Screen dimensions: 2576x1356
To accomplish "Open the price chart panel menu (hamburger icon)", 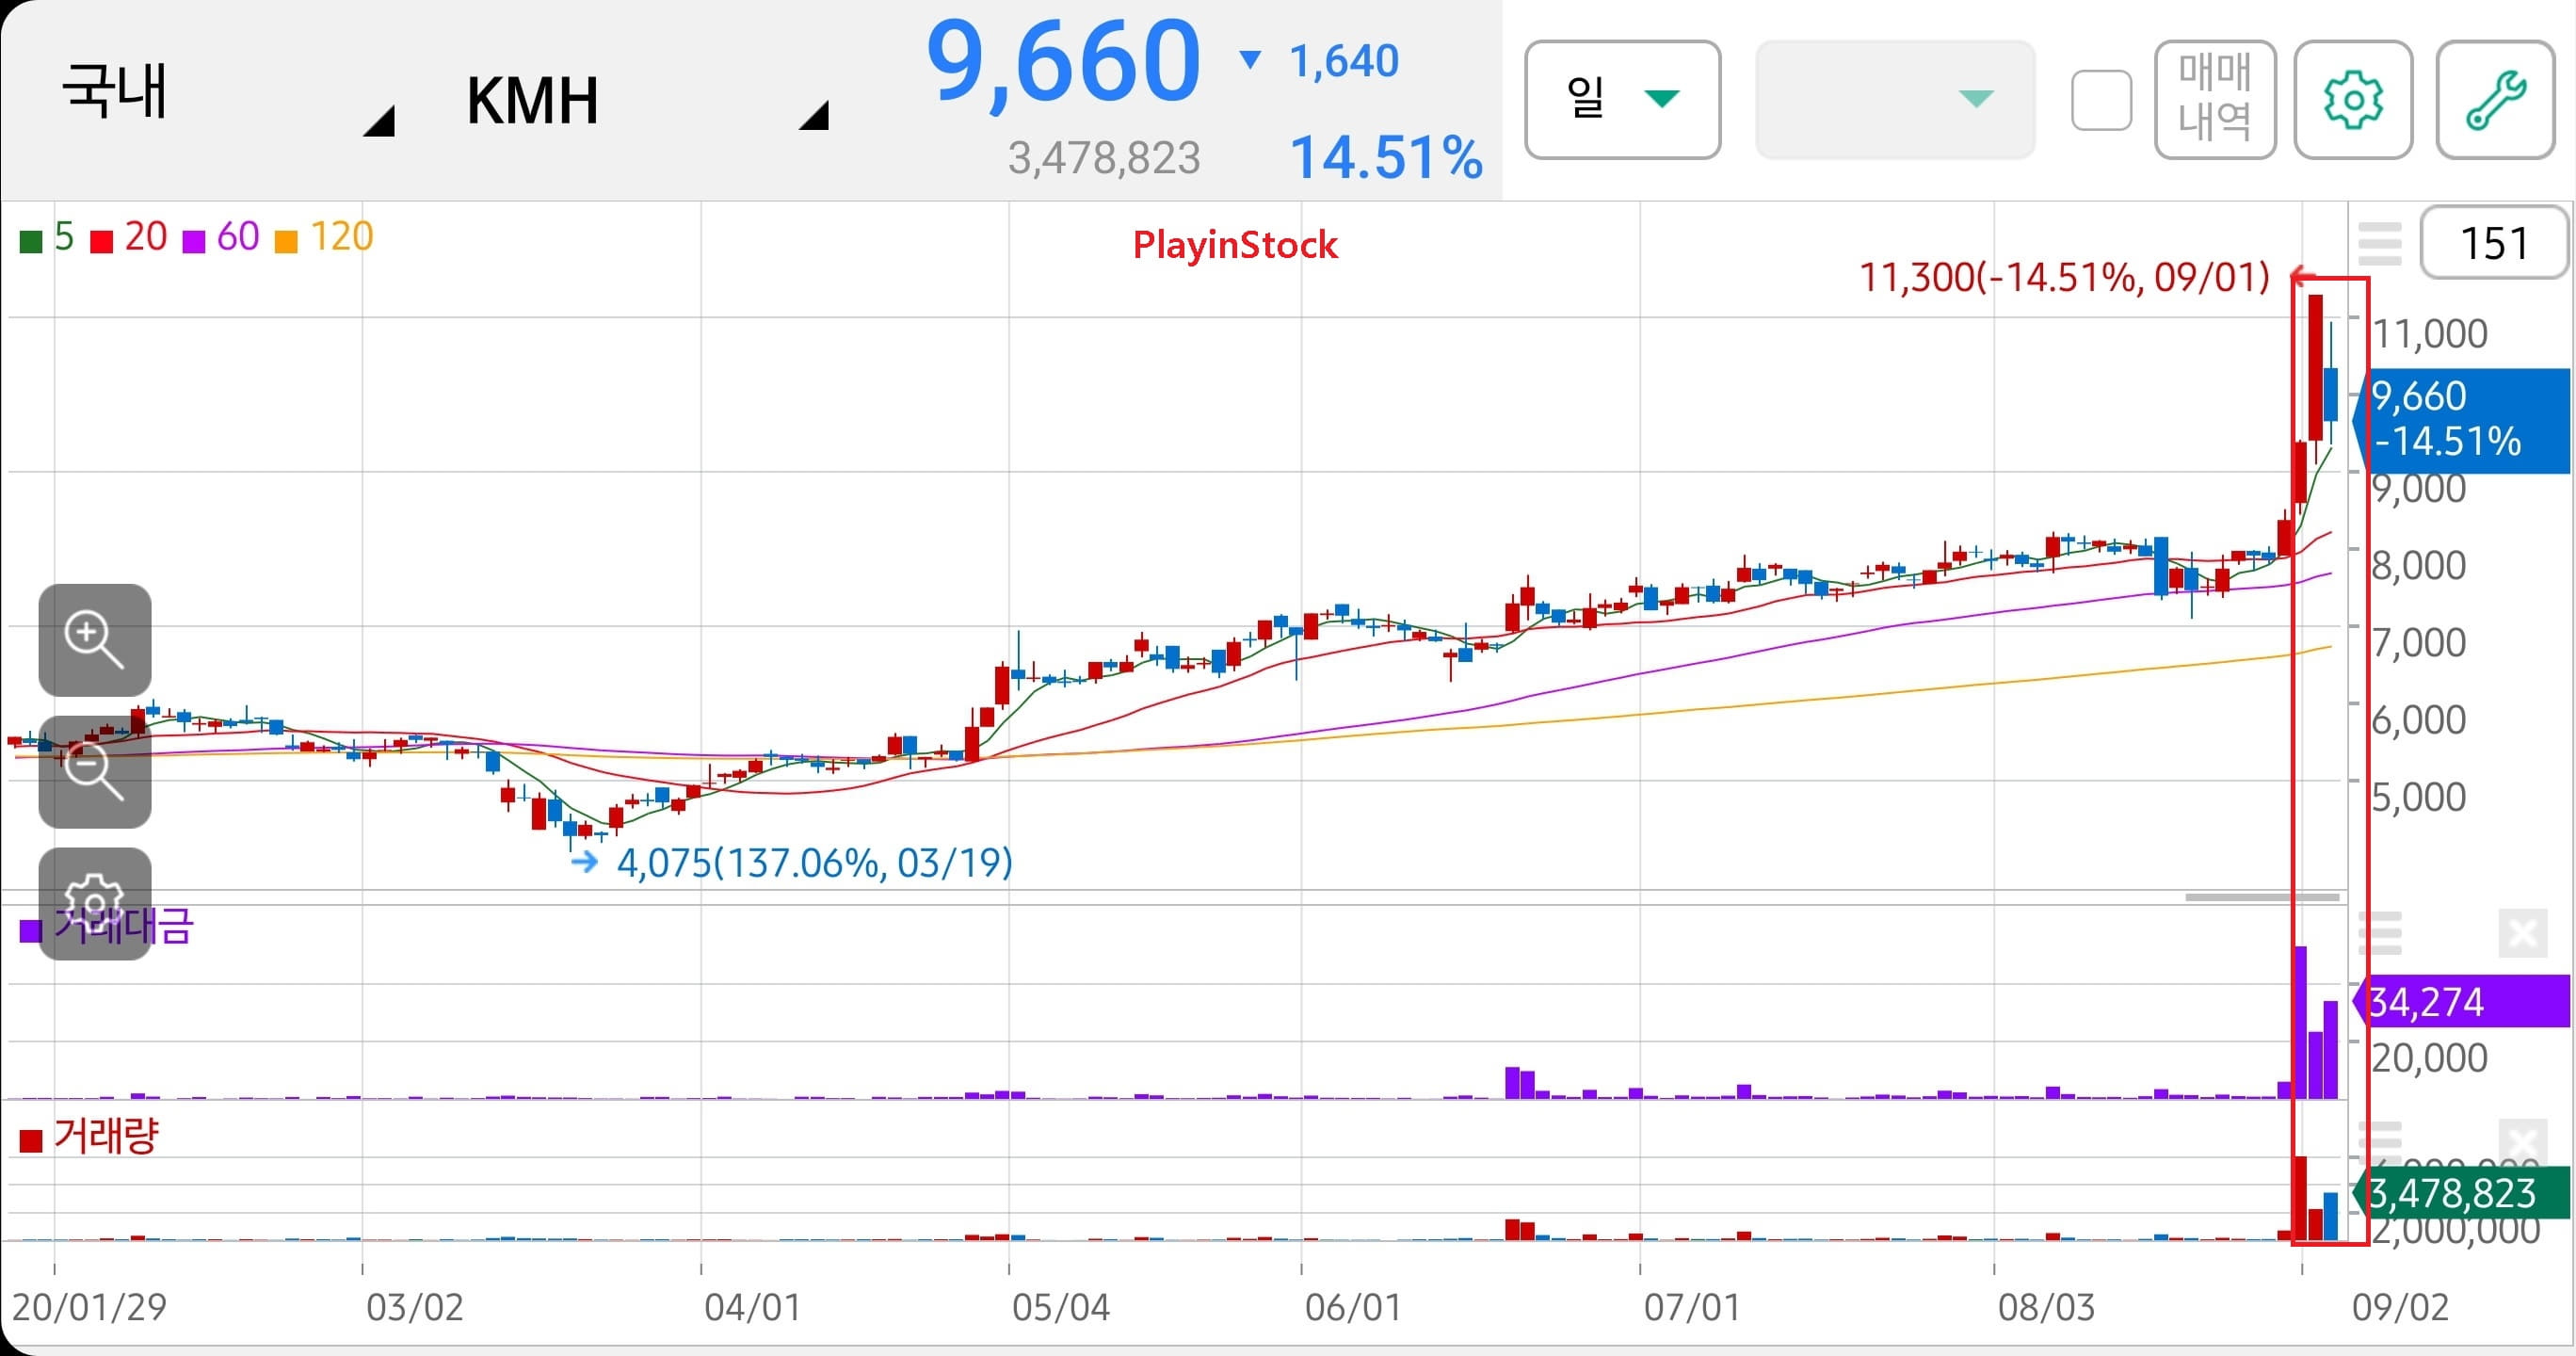I will [x=2380, y=244].
